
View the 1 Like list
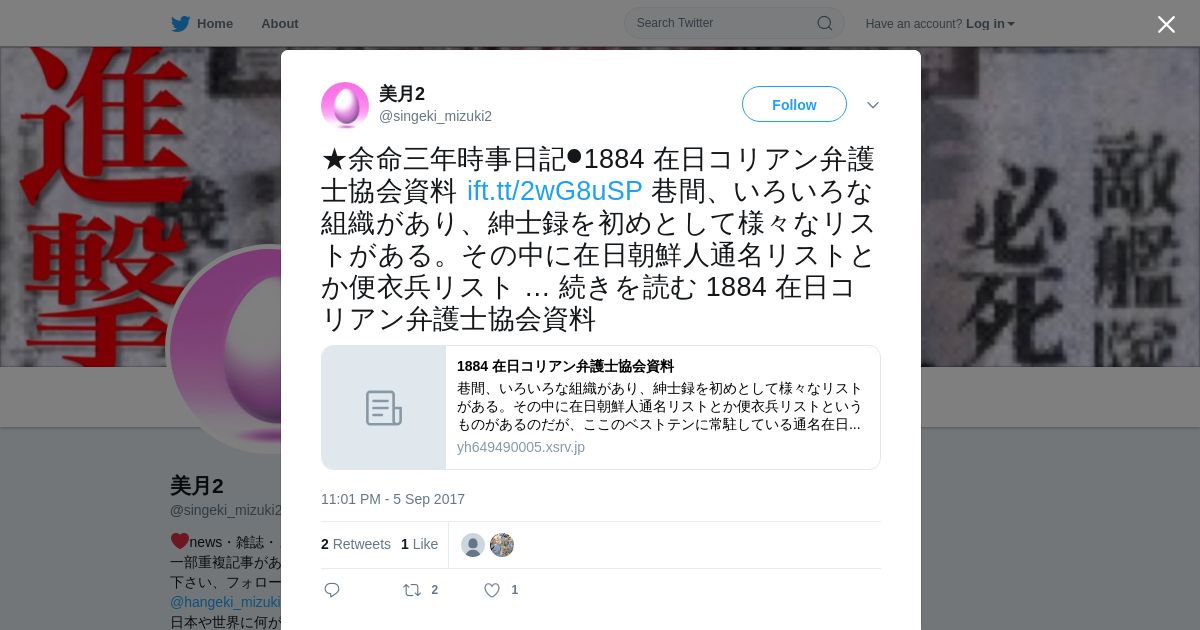pyautogui.click(x=419, y=544)
